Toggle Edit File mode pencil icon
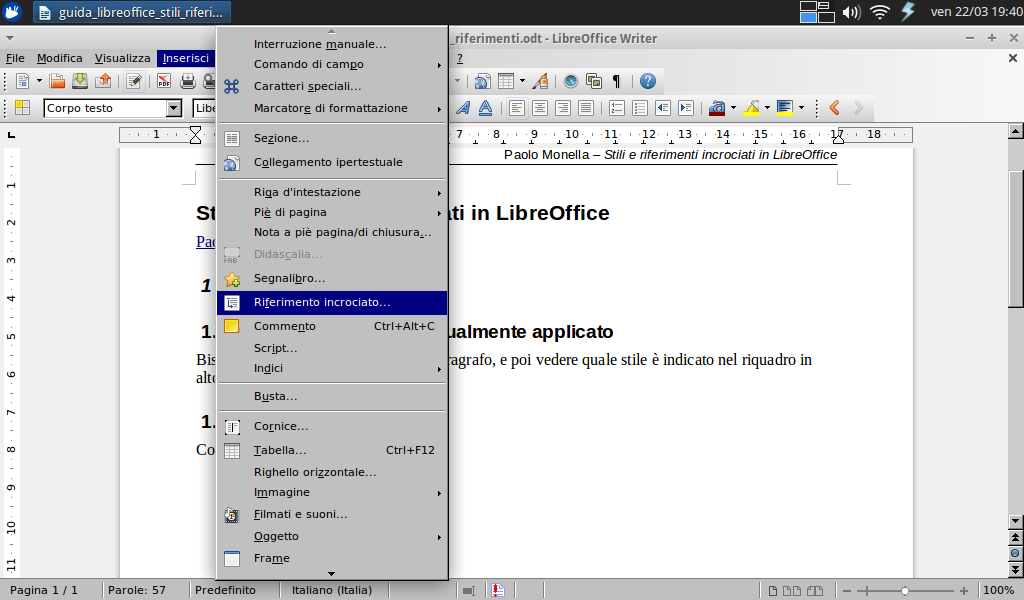1024x600 pixels. tap(134, 81)
